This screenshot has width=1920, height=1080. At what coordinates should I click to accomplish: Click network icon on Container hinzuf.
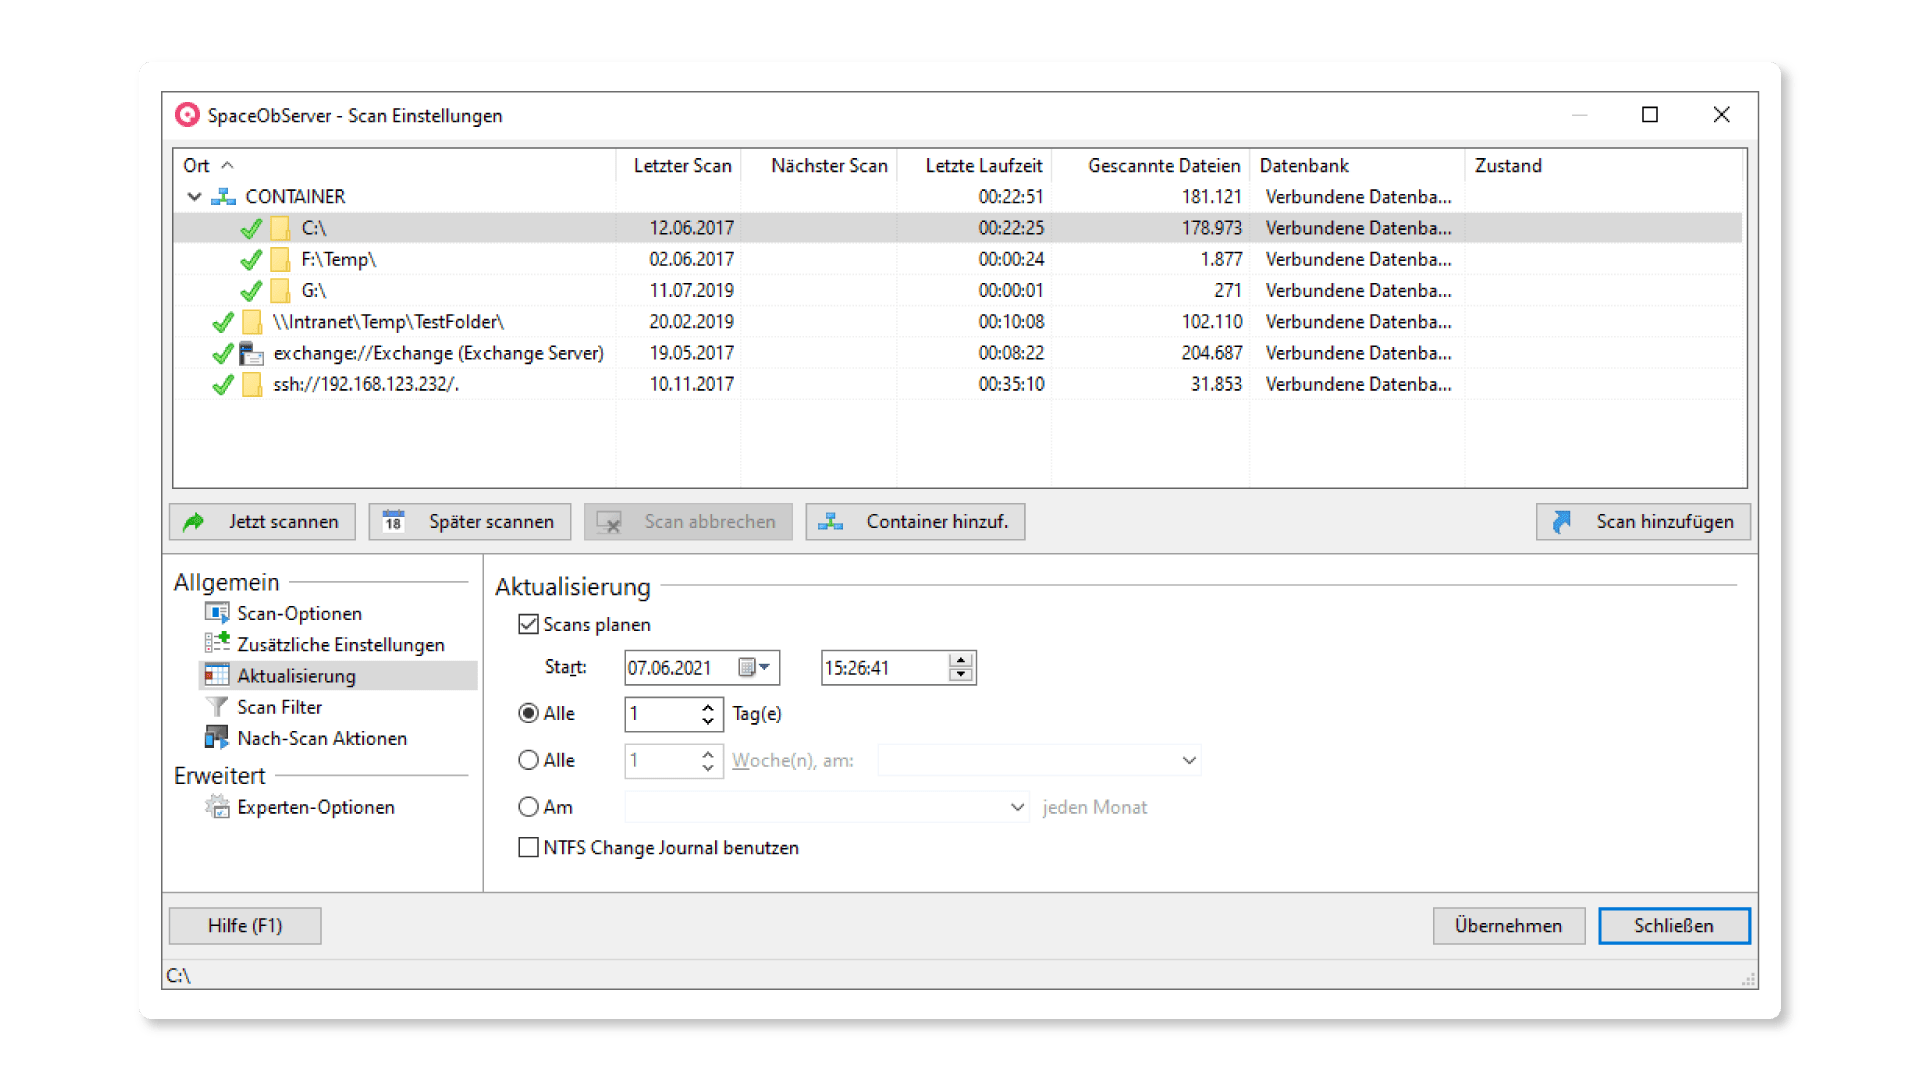(831, 521)
